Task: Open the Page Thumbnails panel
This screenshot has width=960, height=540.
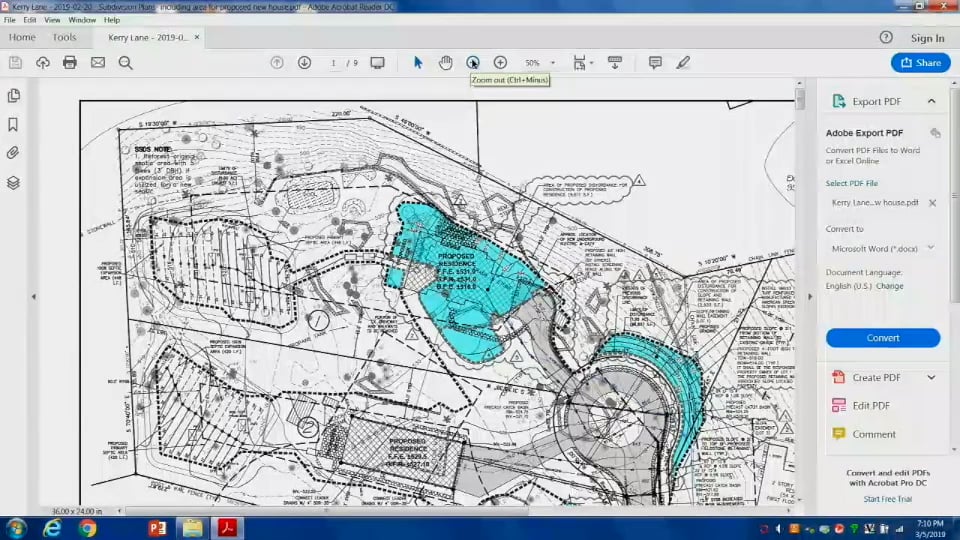Action: coord(13,96)
